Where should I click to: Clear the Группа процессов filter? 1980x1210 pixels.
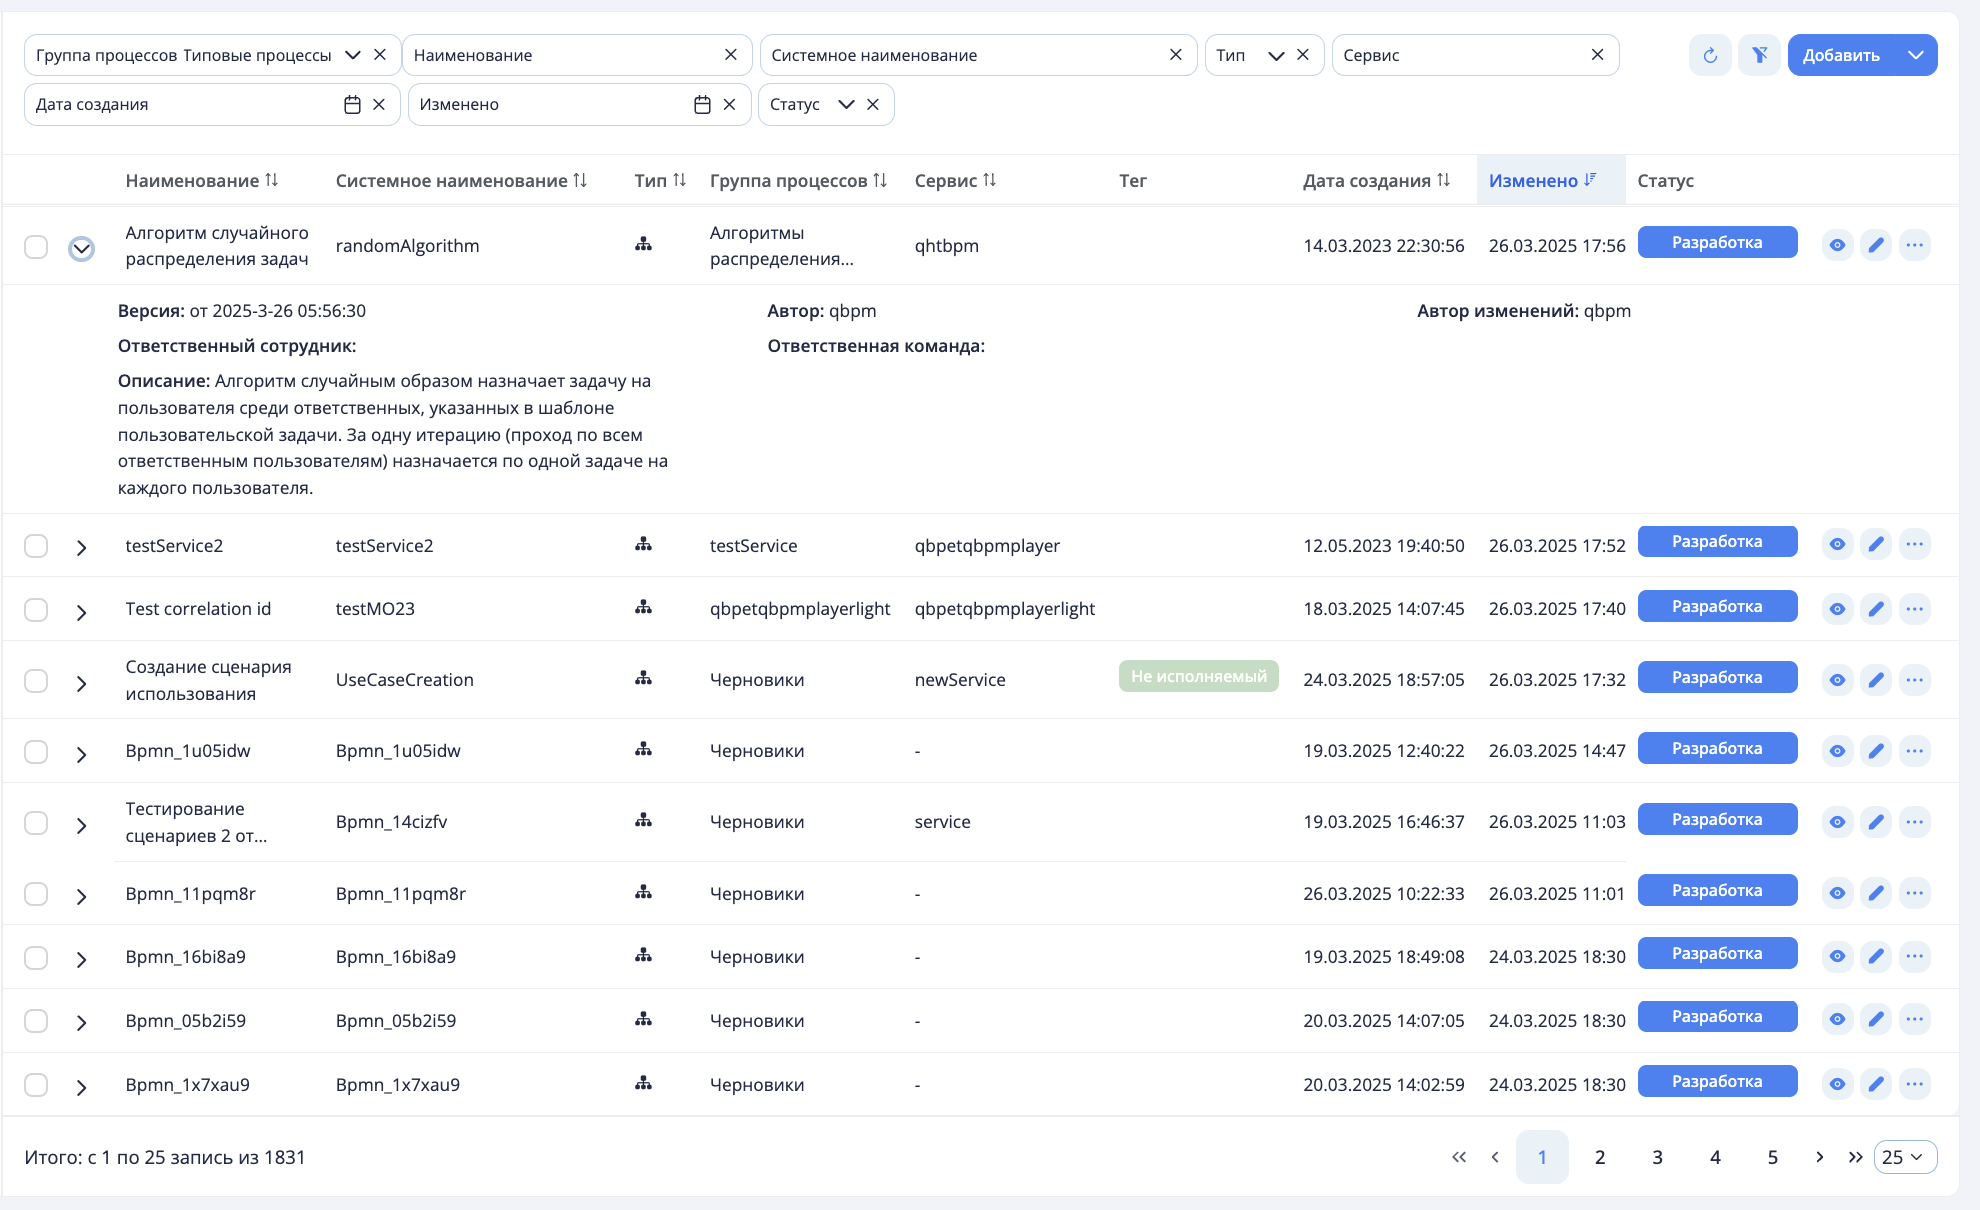coord(380,55)
